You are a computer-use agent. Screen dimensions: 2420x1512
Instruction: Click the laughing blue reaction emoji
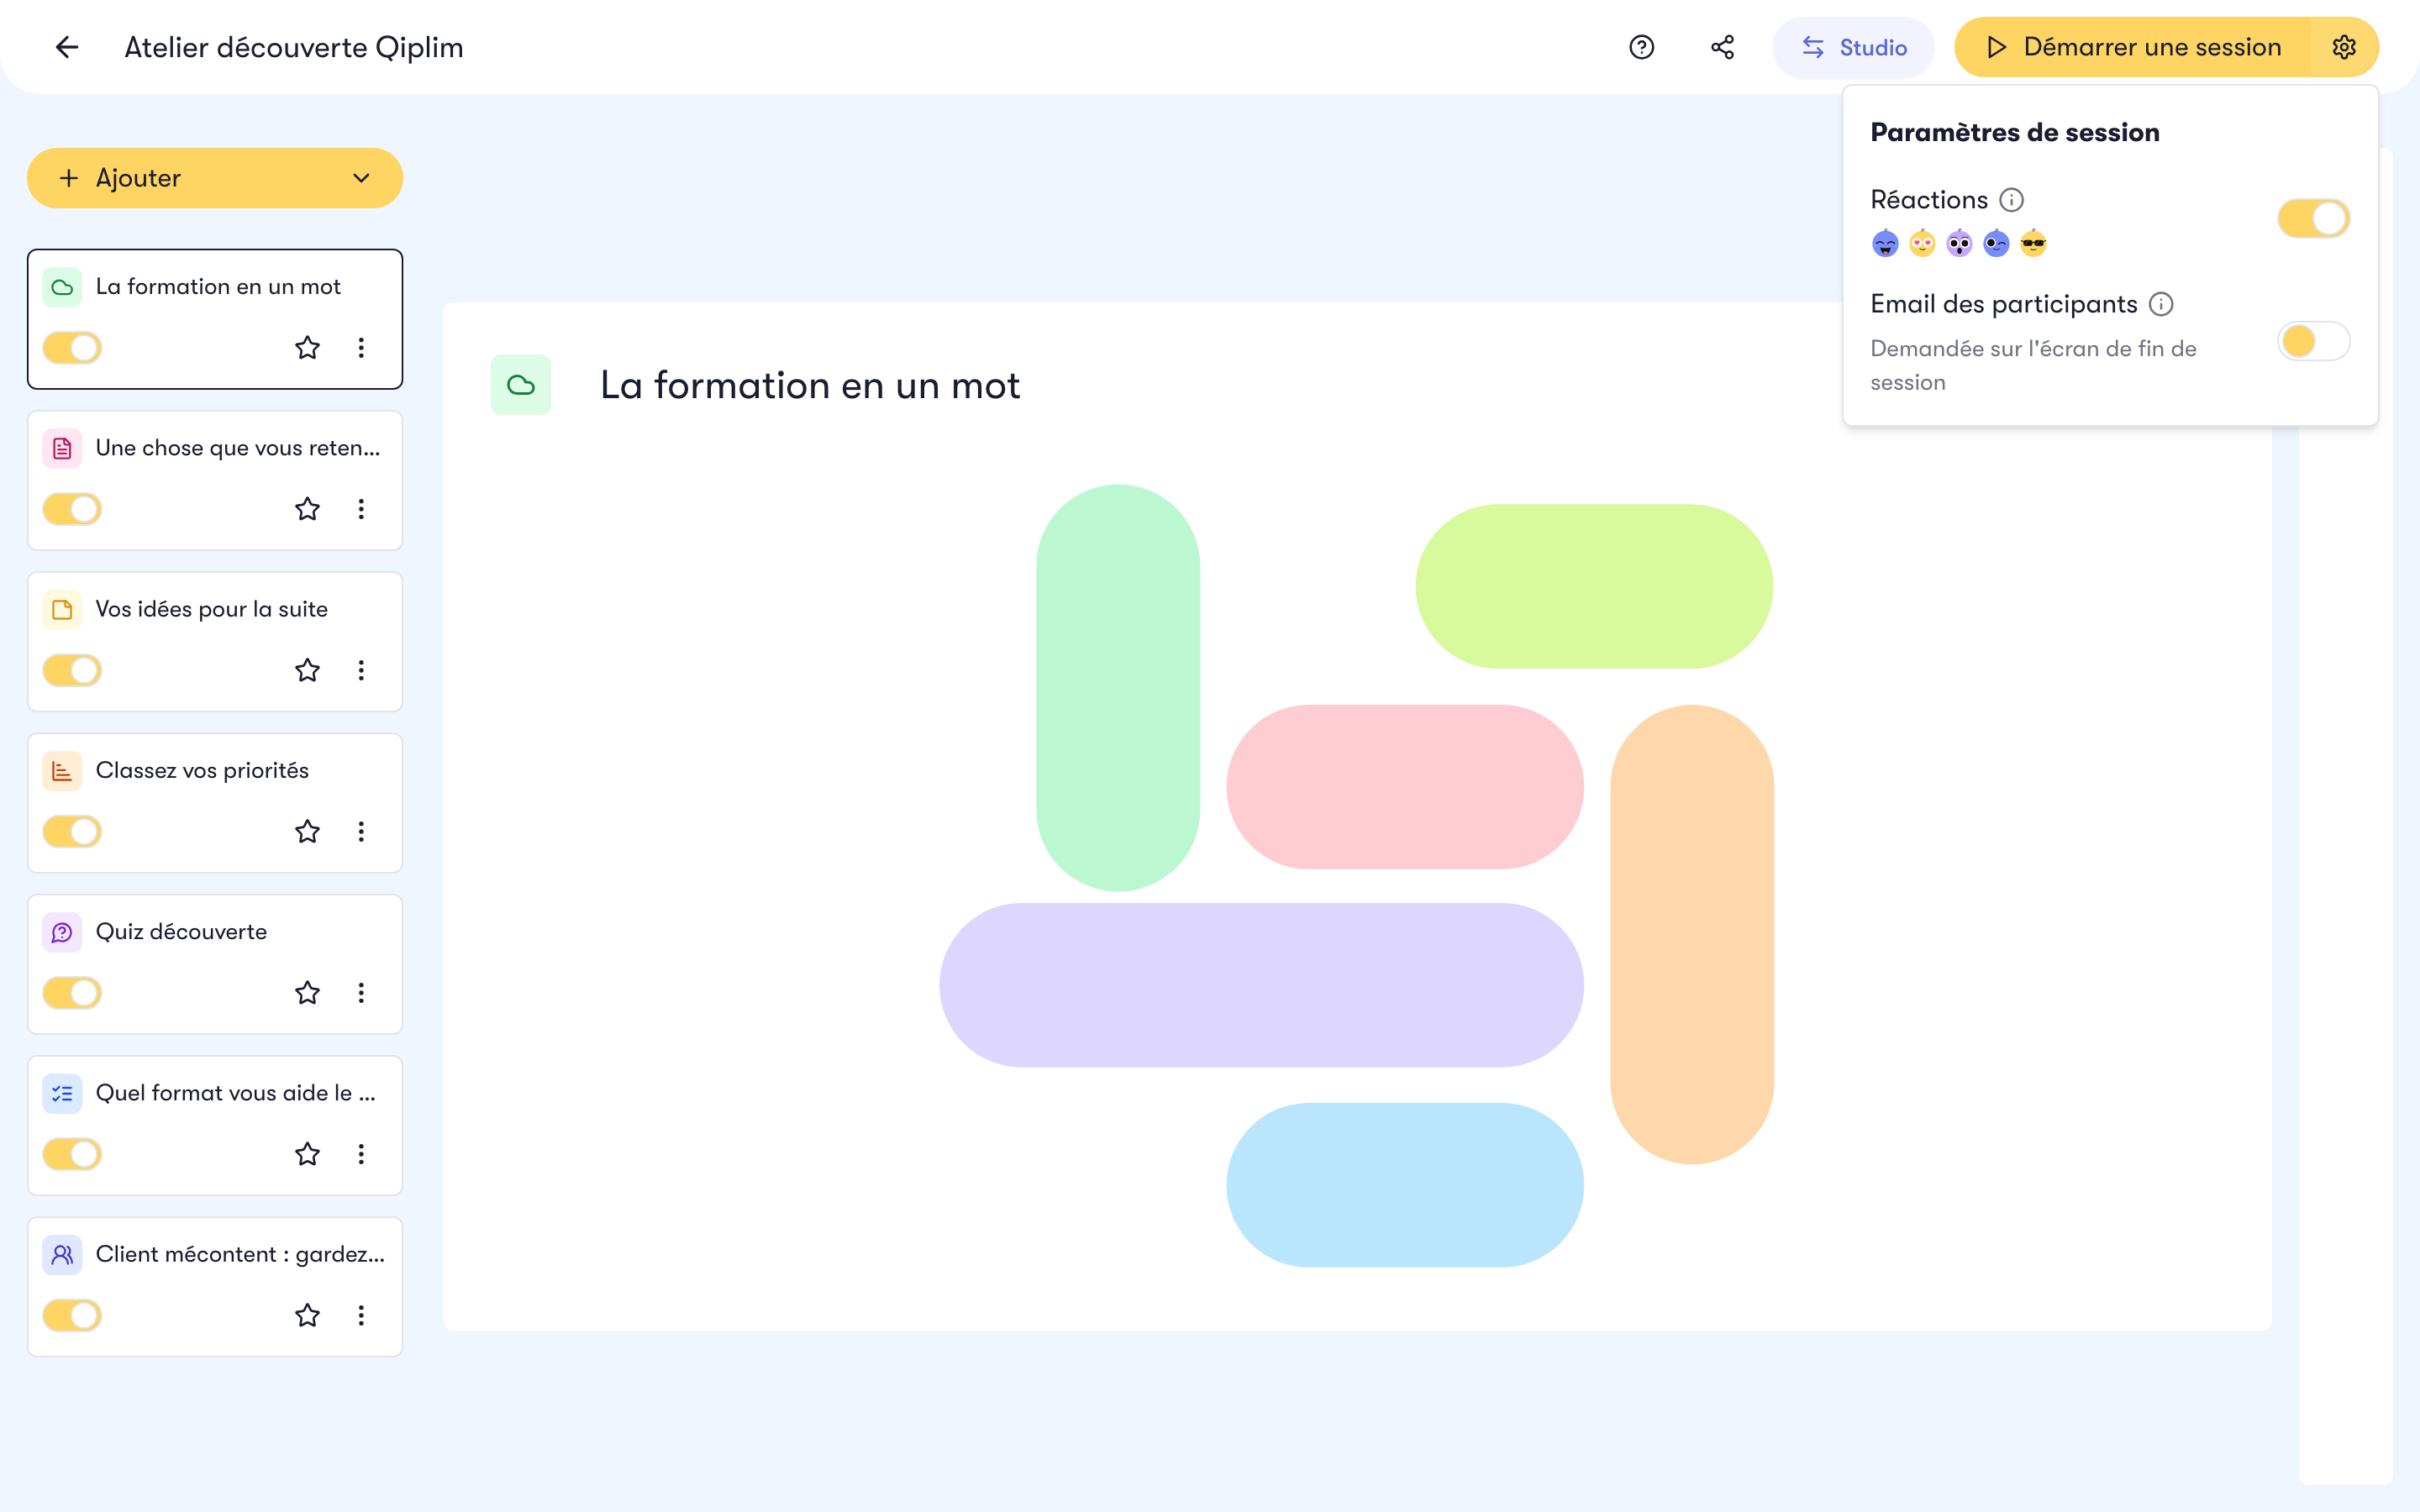coord(1885,243)
